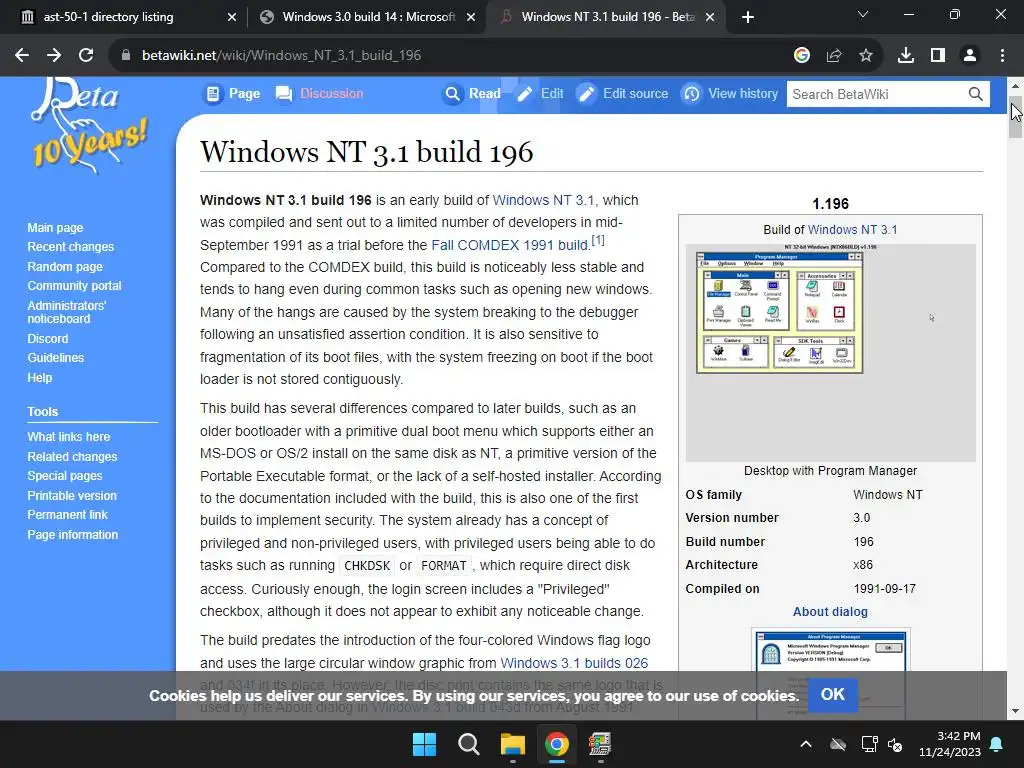
Task: Click the muted volume tray icon
Action: click(x=895, y=744)
